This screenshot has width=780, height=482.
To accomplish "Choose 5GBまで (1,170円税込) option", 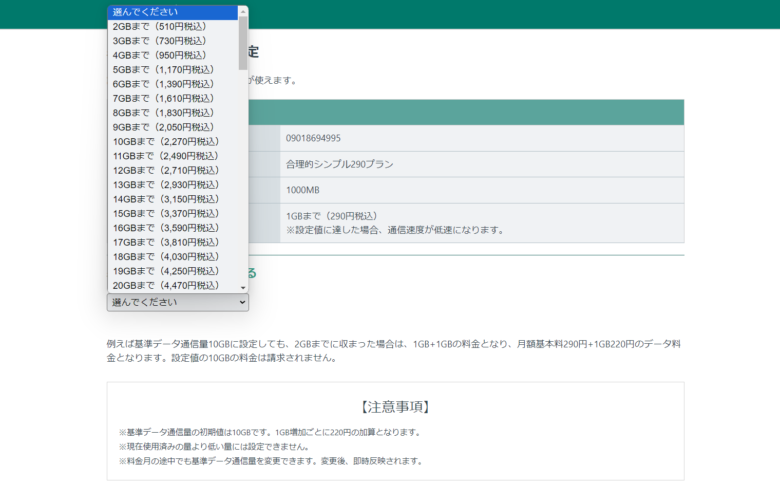I will (x=172, y=70).
